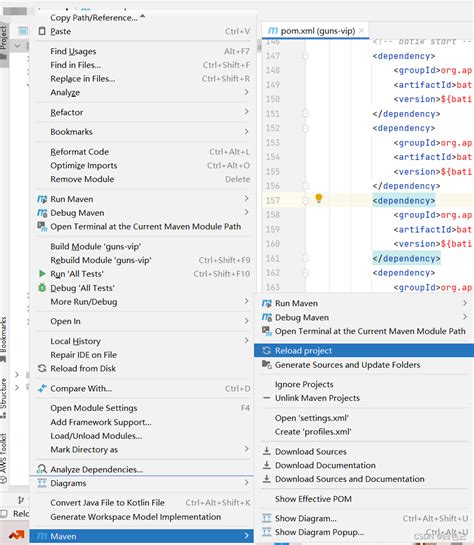The image size is (474, 545).
Task: Open the pom.xml (guns-vip) editor tab
Action: click(x=317, y=31)
